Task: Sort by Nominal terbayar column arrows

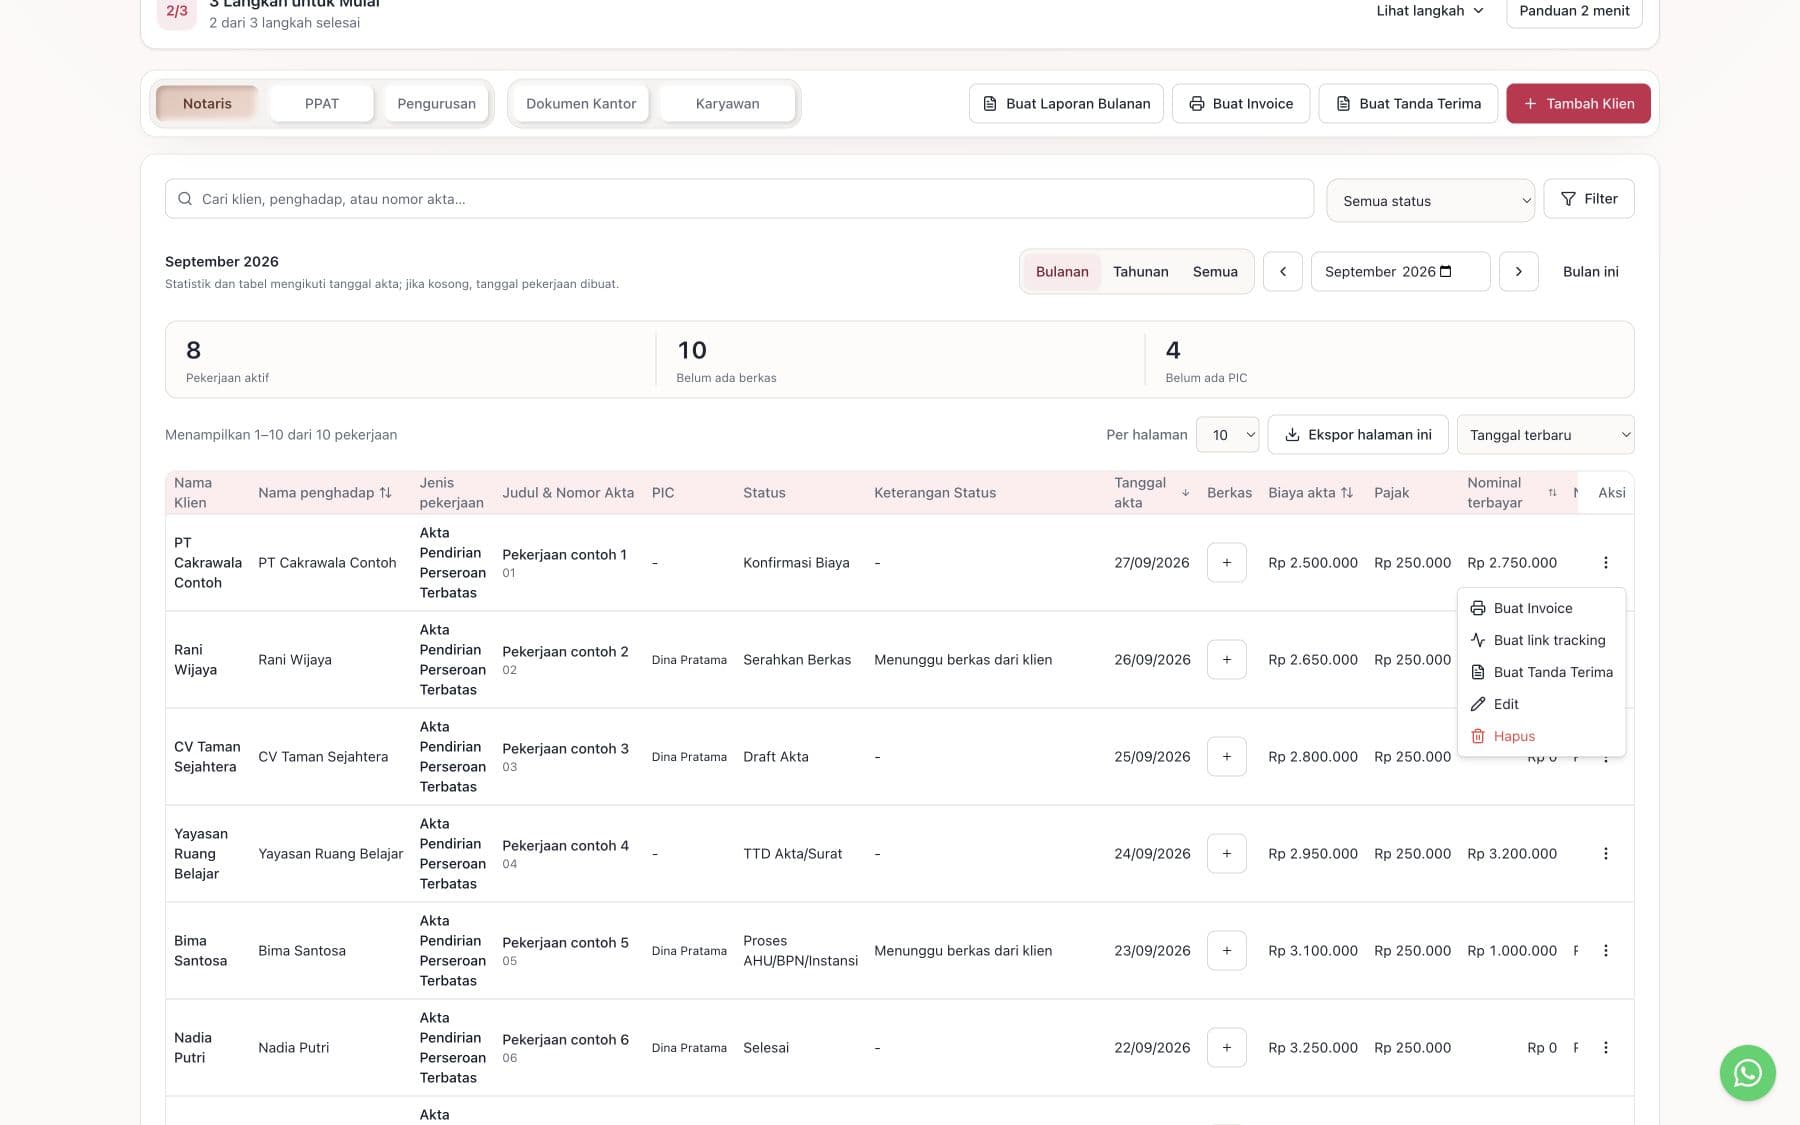Action: point(1552,493)
